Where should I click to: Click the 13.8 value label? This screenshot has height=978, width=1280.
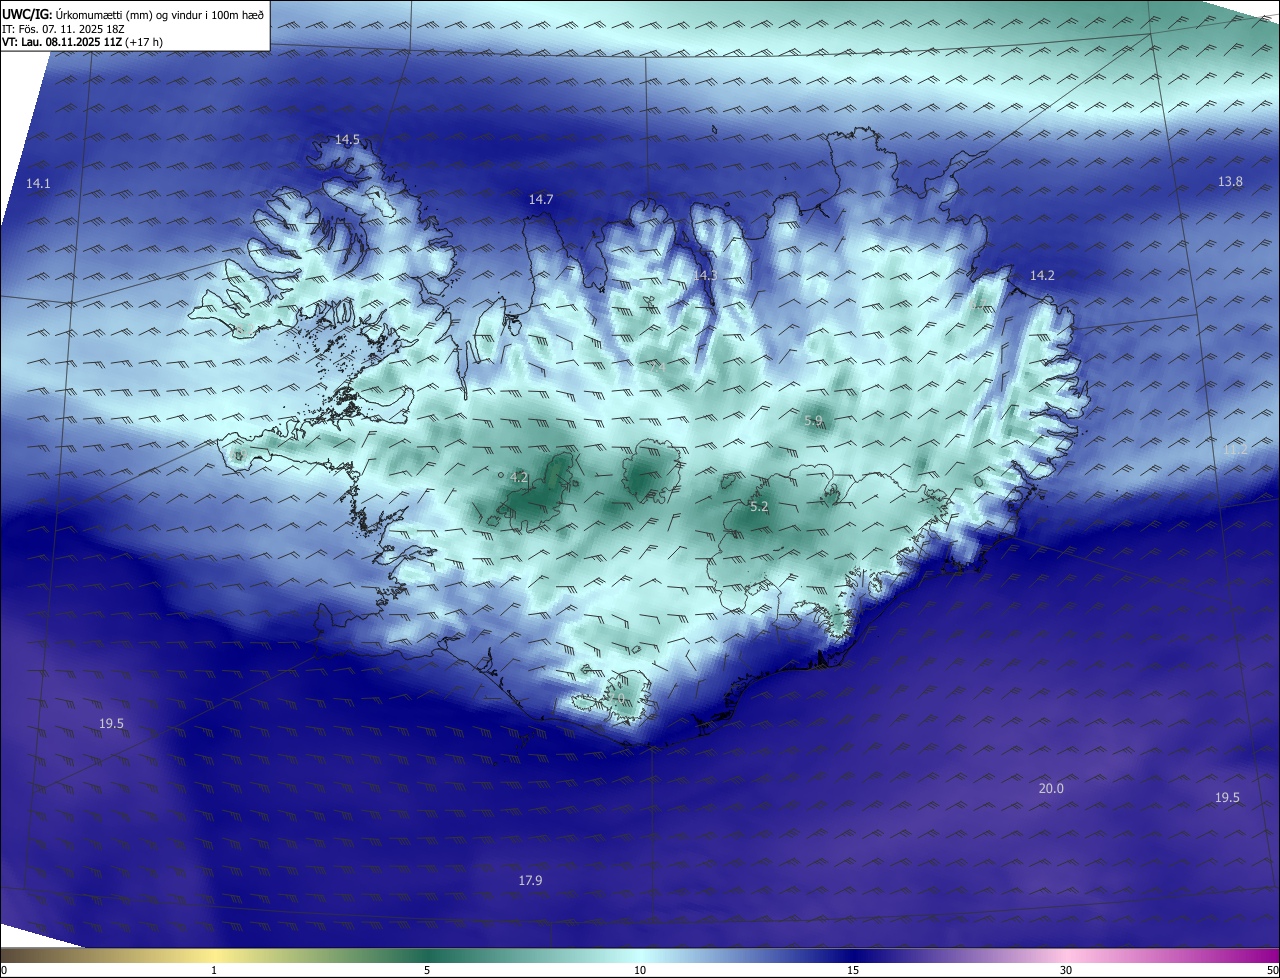(1230, 181)
